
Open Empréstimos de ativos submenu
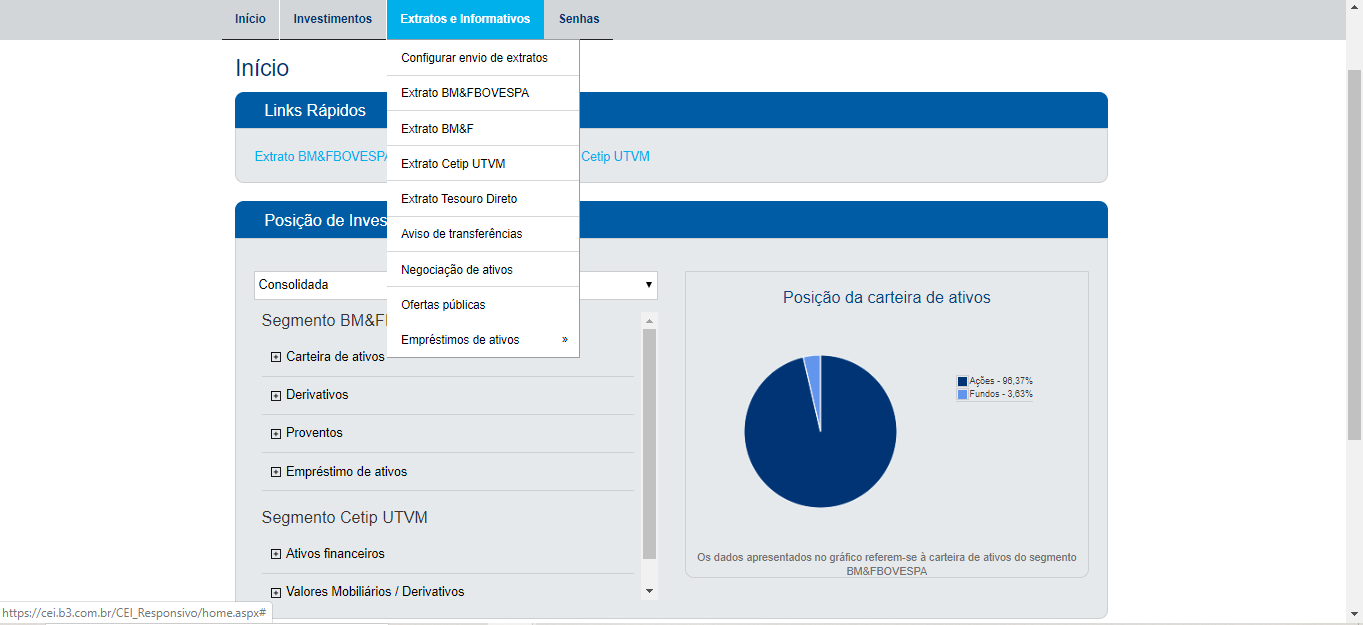pyautogui.click(x=483, y=340)
